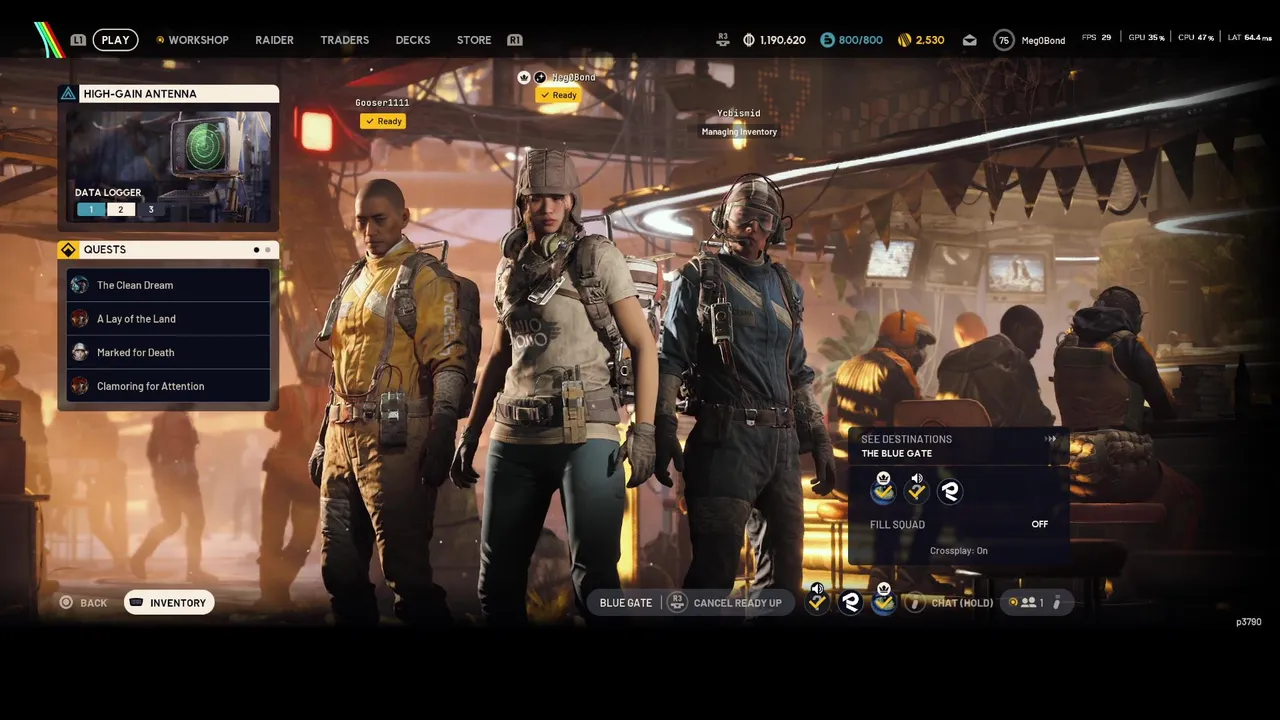Click the crown leader icon above Meg0Bond
This screenshot has height=720, width=1280.
(x=523, y=77)
